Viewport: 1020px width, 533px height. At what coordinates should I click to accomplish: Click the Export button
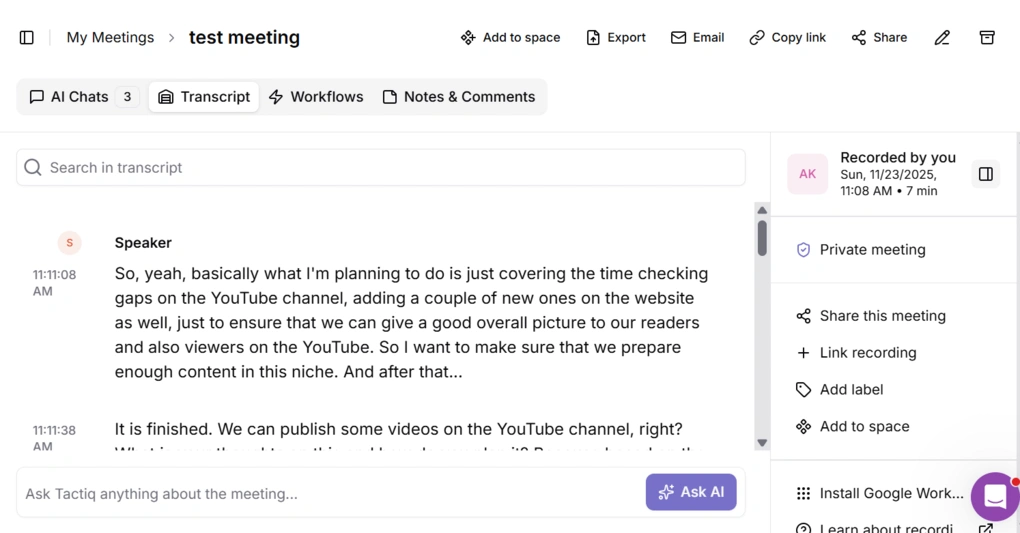(616, 38)
